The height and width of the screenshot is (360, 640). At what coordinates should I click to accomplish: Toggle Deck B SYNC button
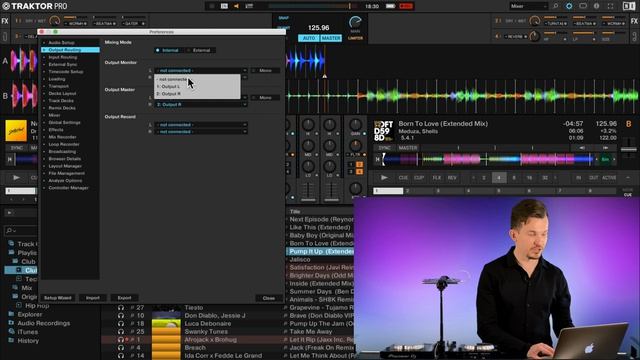384,148
